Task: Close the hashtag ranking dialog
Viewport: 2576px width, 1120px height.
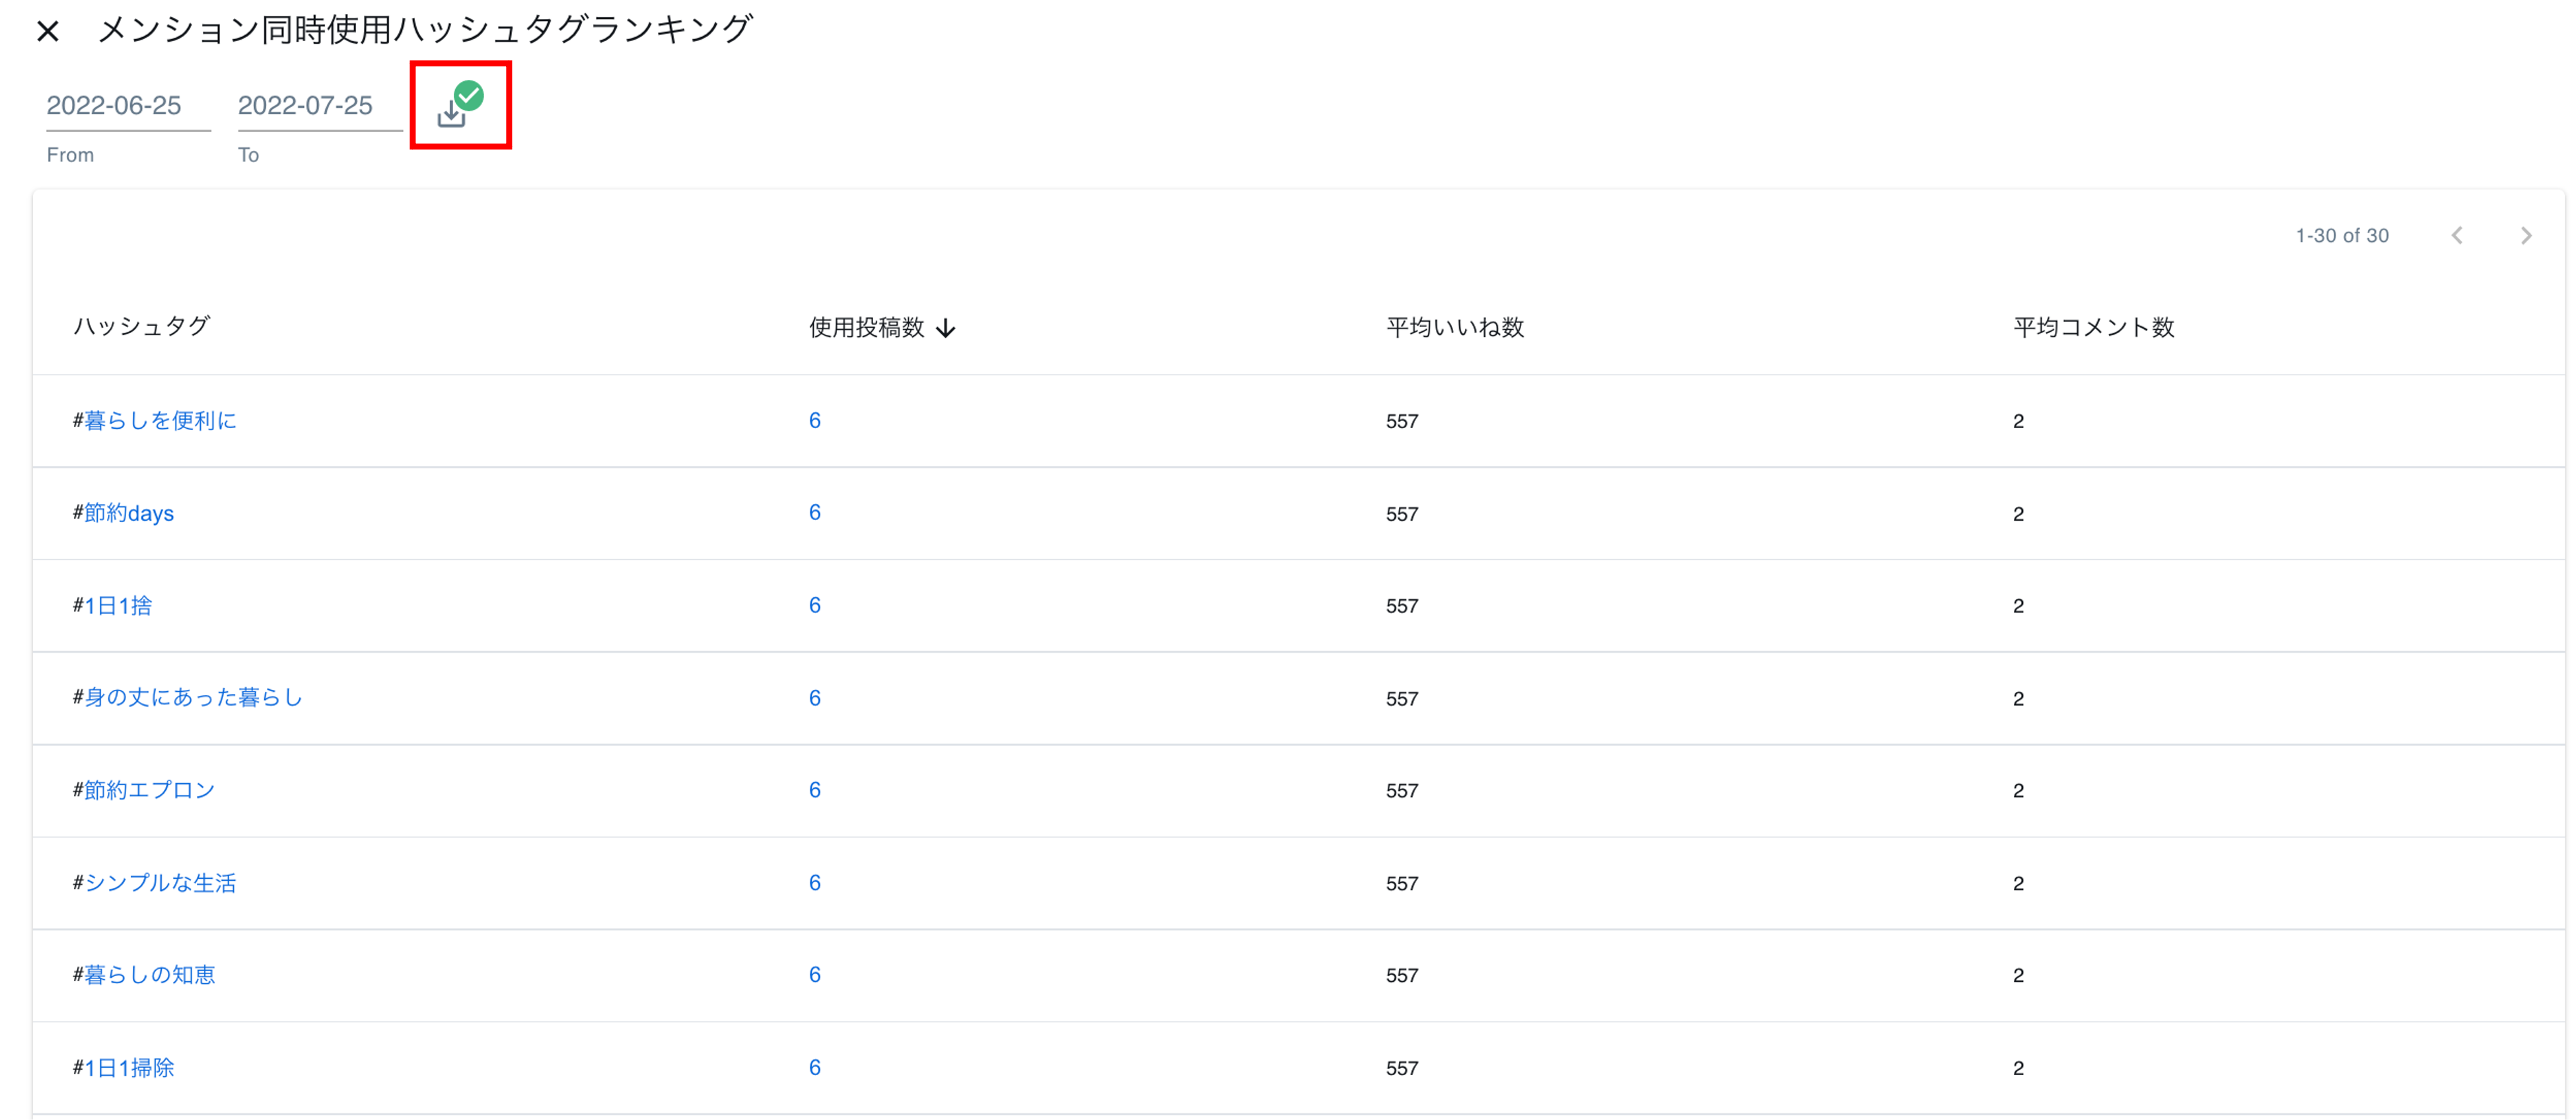Action: [47, 31]
